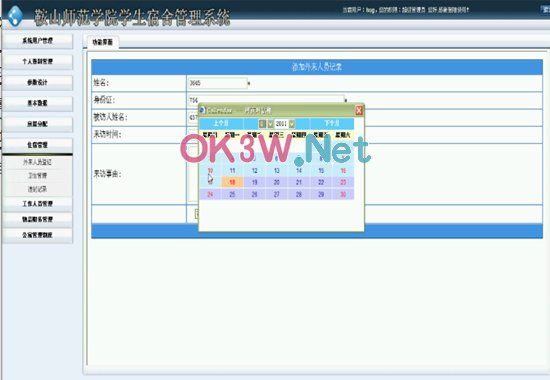The image size is (550, 380).
Task: Click the blue logo icon in header
Action: click(15, 15)
